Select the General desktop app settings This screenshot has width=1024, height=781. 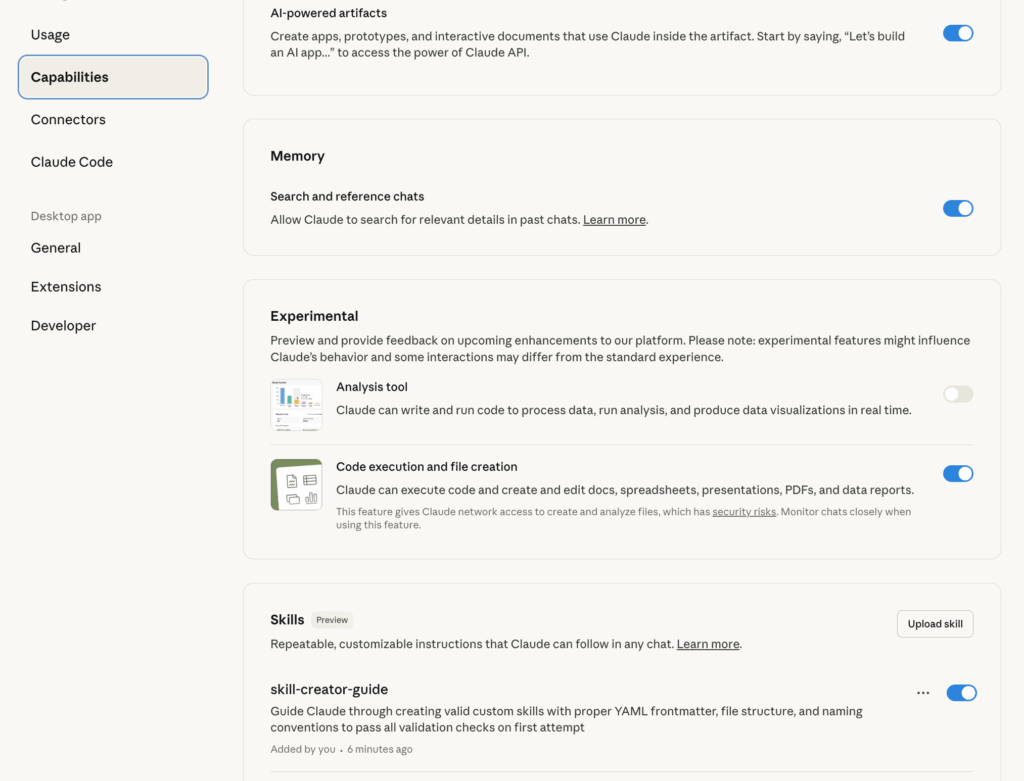(x=55, y=247)
